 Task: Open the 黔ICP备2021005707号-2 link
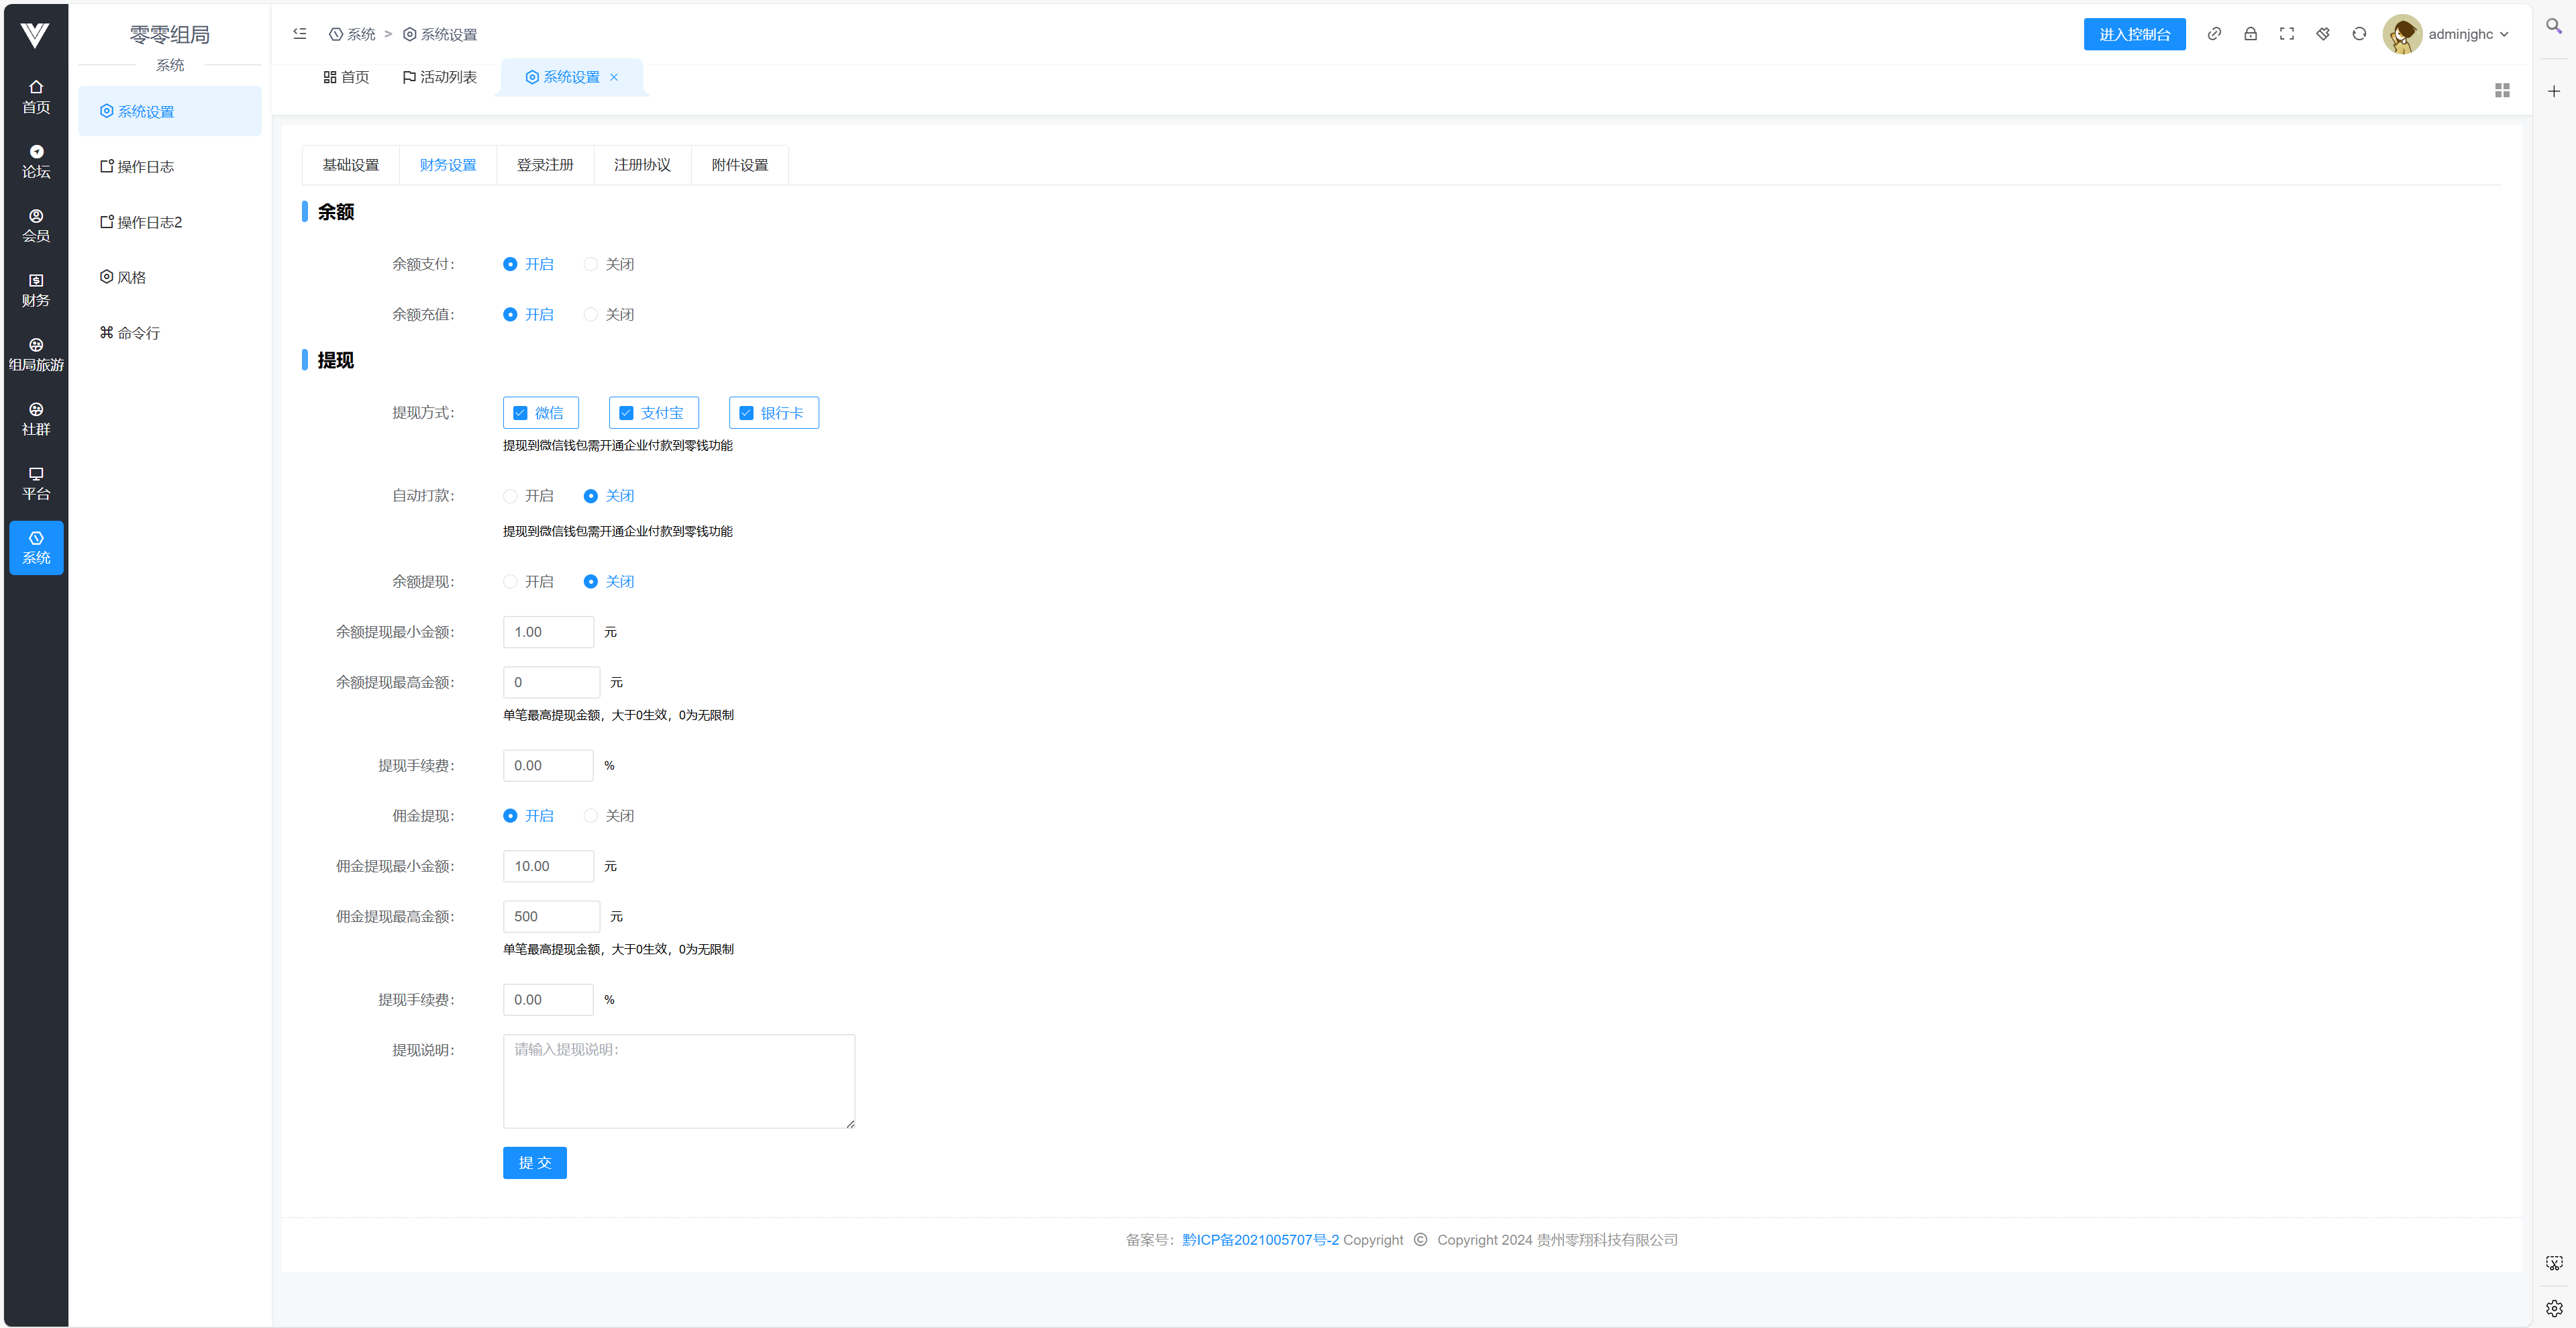[1260, 1240]
